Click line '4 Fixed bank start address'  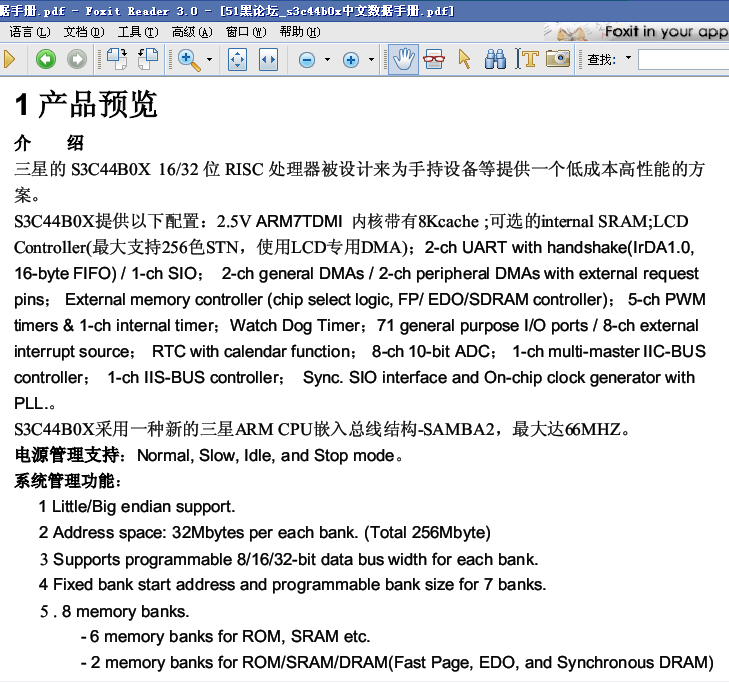click(x=292, y=585)
